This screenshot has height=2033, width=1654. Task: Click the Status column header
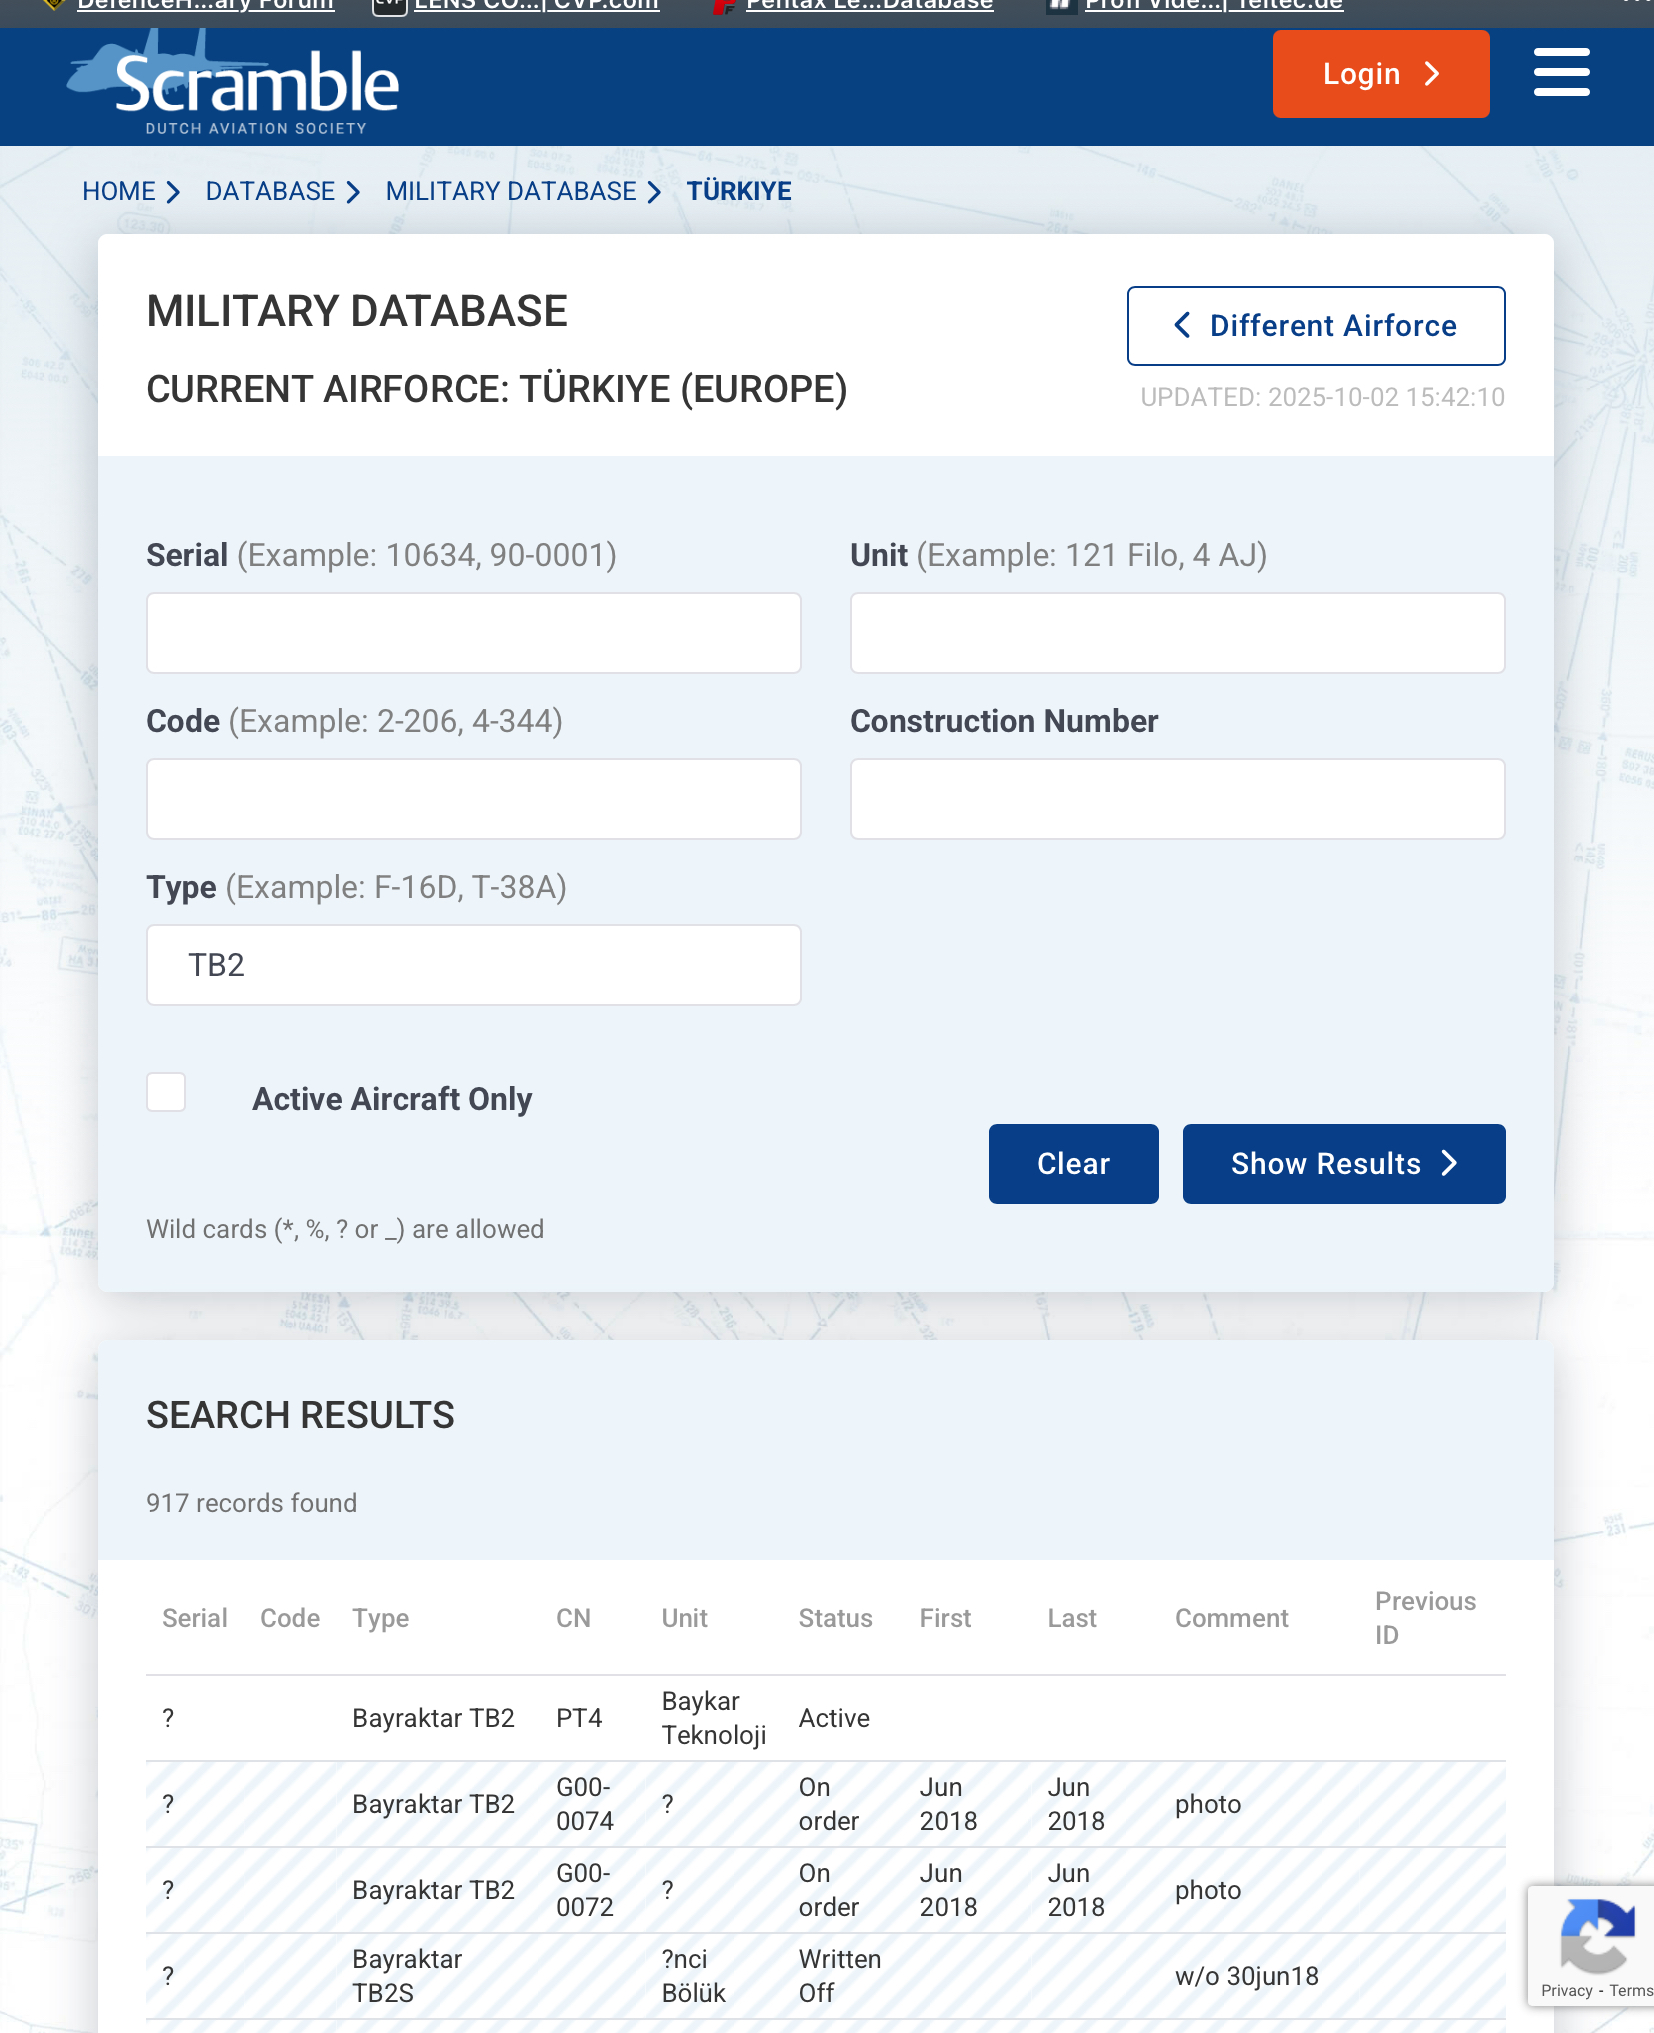tap(835, 1618)
